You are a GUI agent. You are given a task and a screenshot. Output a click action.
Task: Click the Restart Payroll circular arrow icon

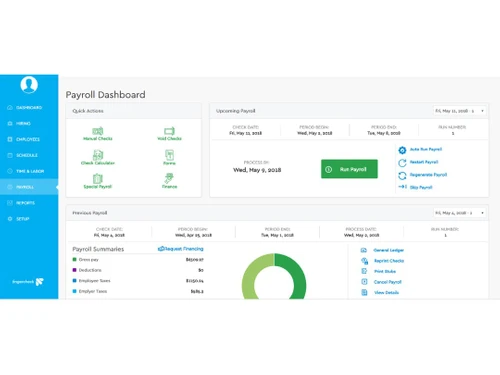pyautogui.click(x=402, y=163)
